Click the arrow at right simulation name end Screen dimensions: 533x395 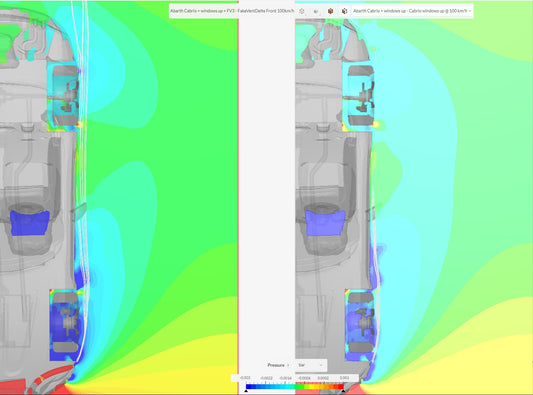(470, 11)
